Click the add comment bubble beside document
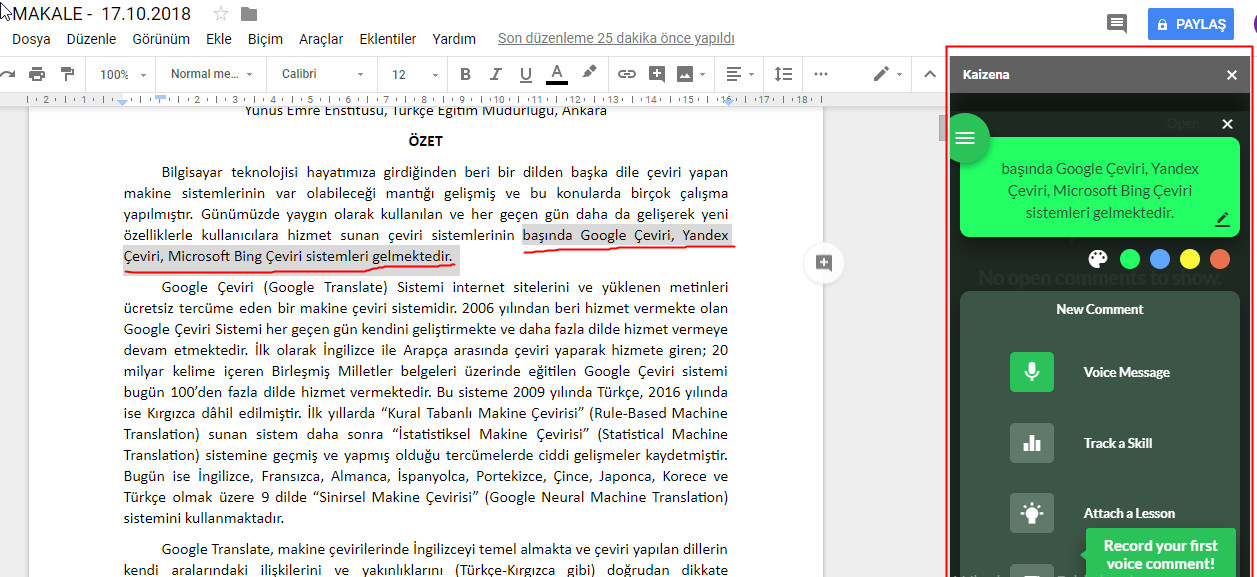The height and width of the screenshot is (577, 1257). [824, 263]
